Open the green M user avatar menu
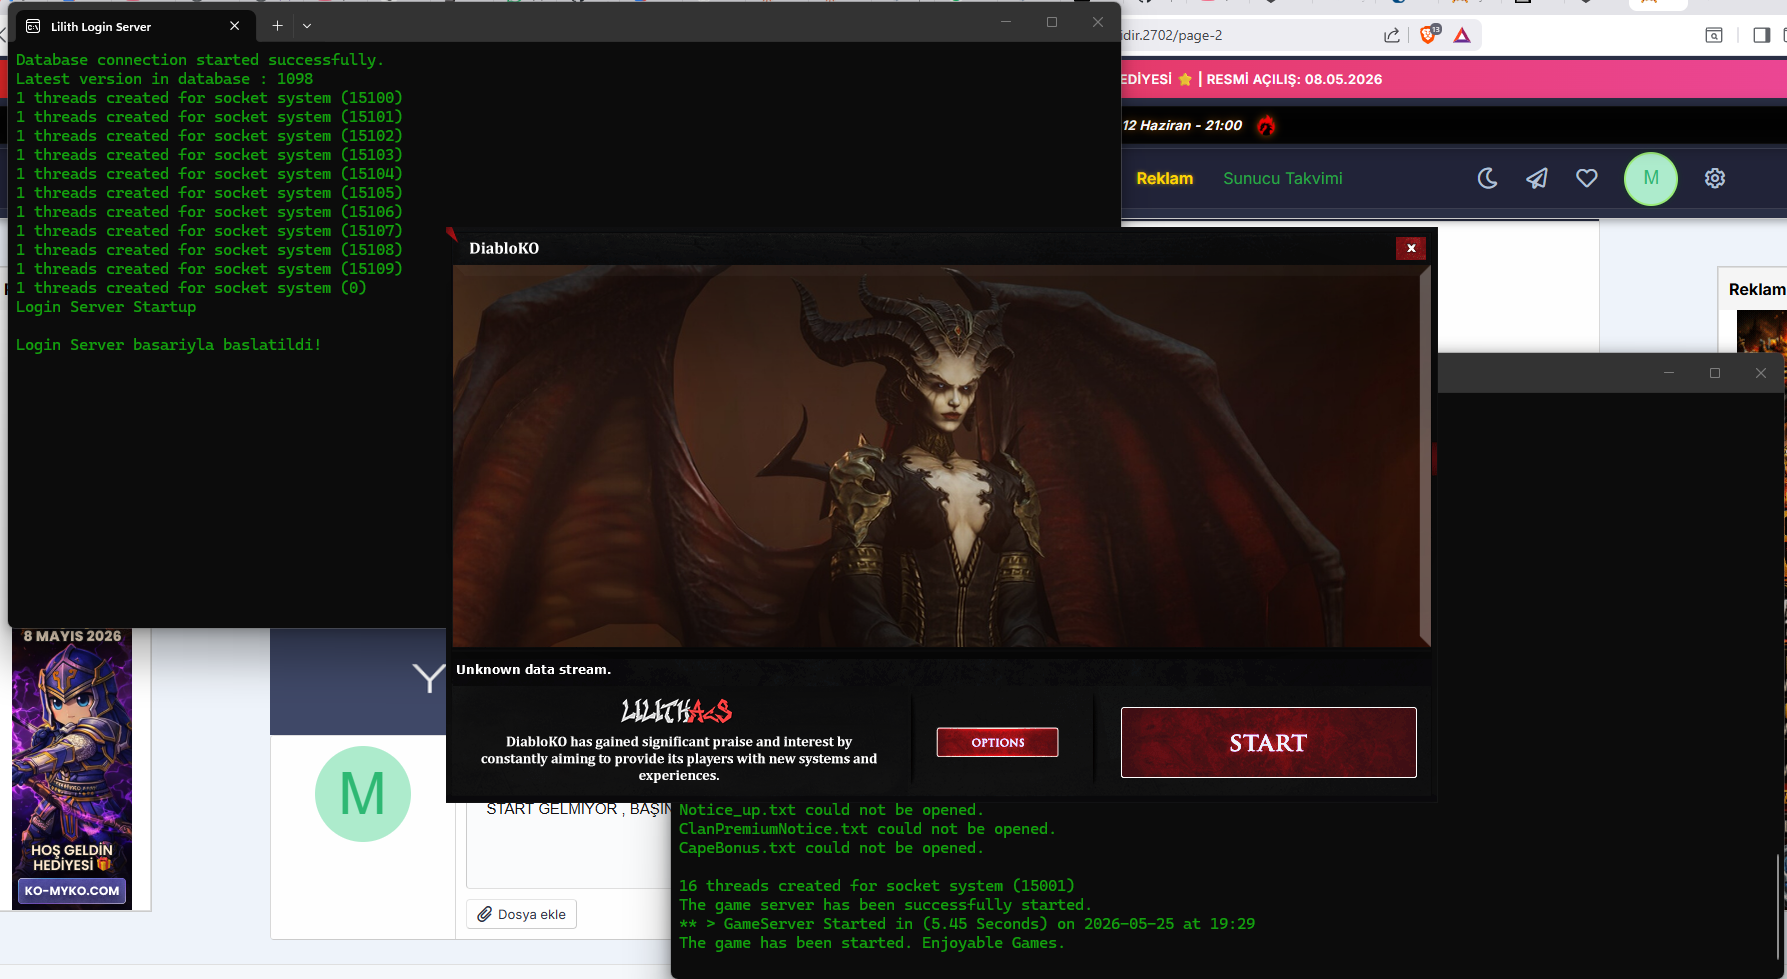The width and height of the screenshot is (1787, 979). (x=1651, y=178)
